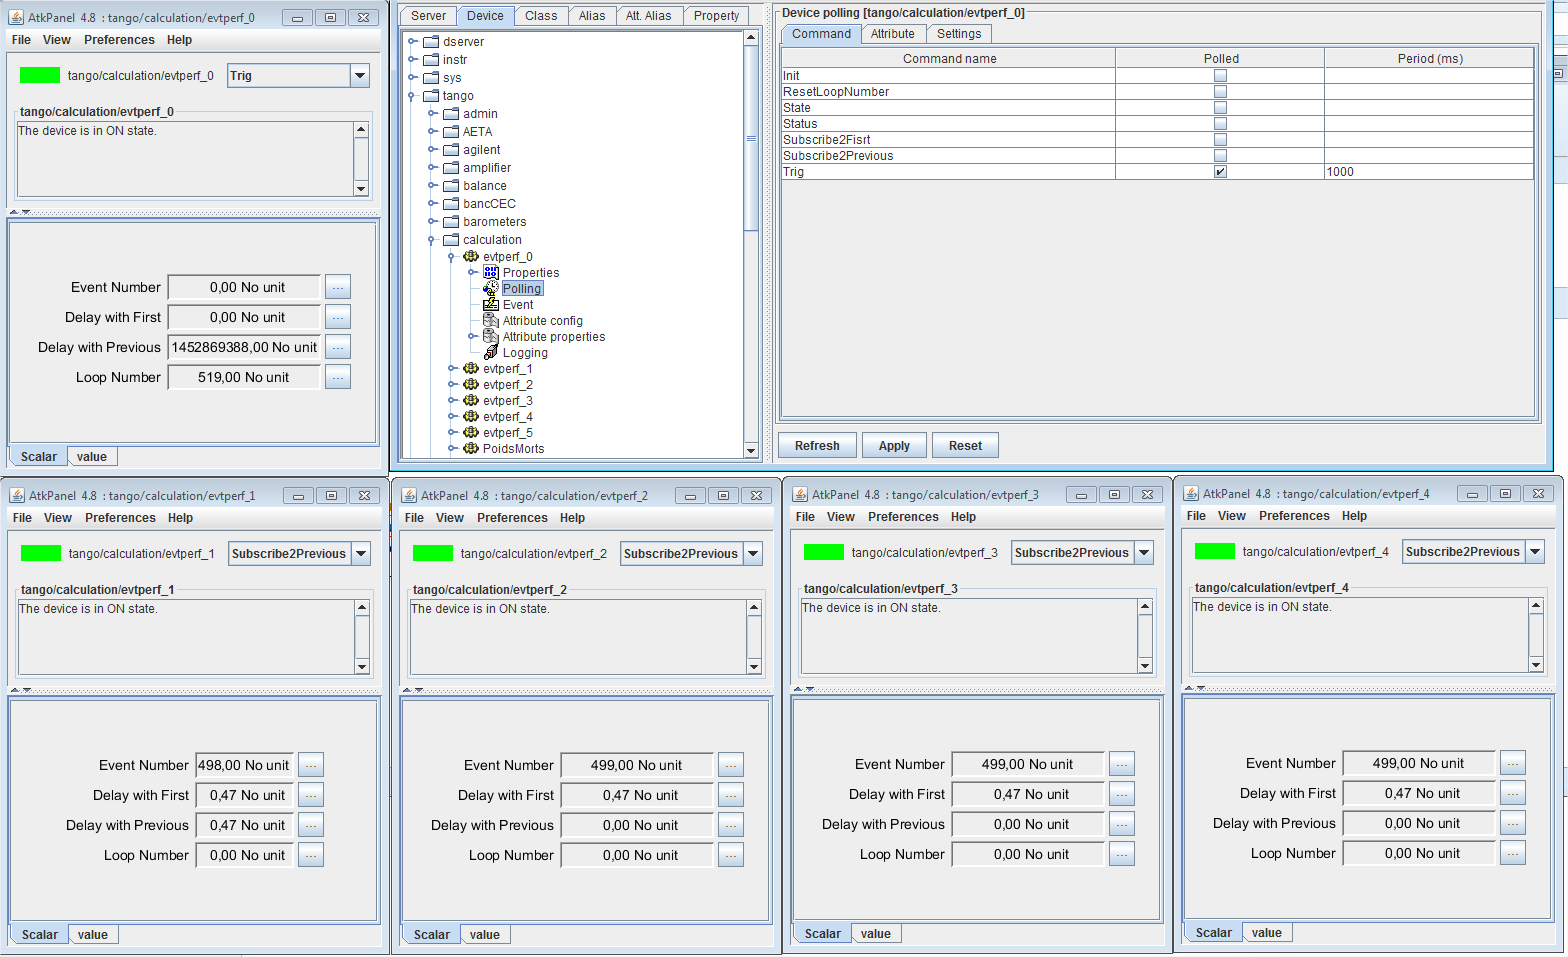Enable polling for Subscribe2Fisrt command

click(x=1220, y=139)
